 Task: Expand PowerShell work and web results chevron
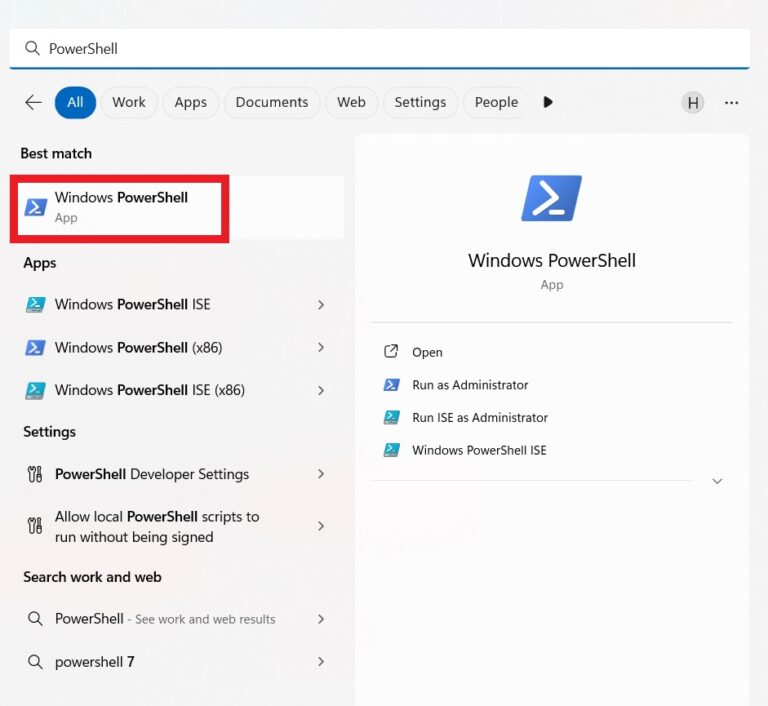coord(321,619)
